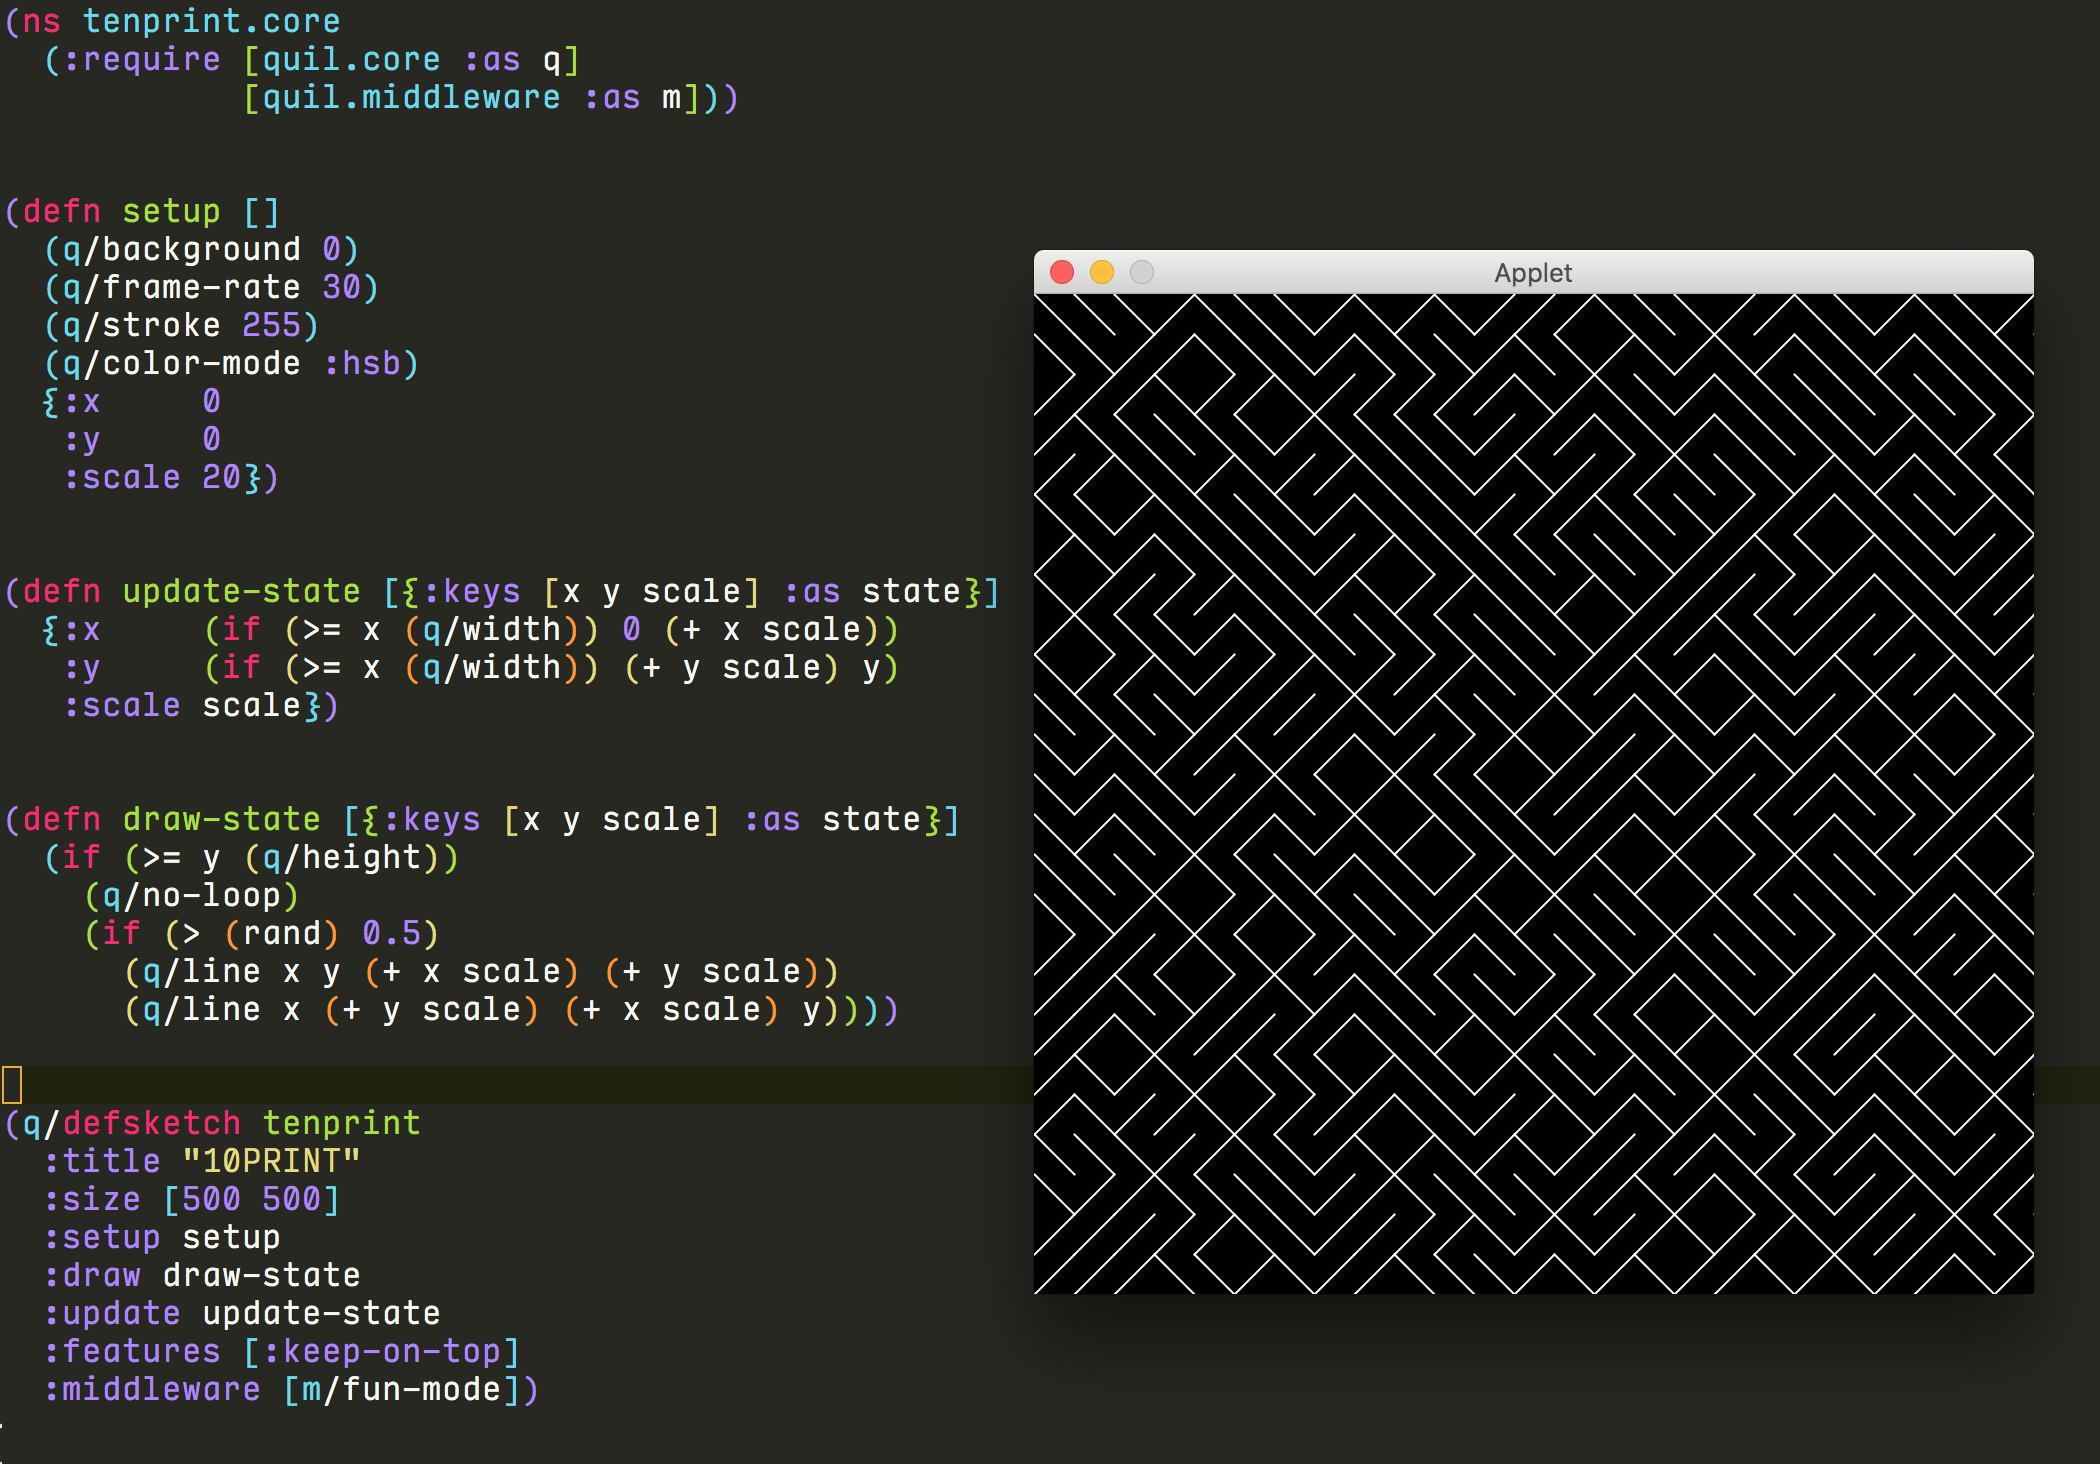The width and height of the screenshot is (2100, 1464).
Task: Click the draw-state function name in defn
Action: [221, 820]
